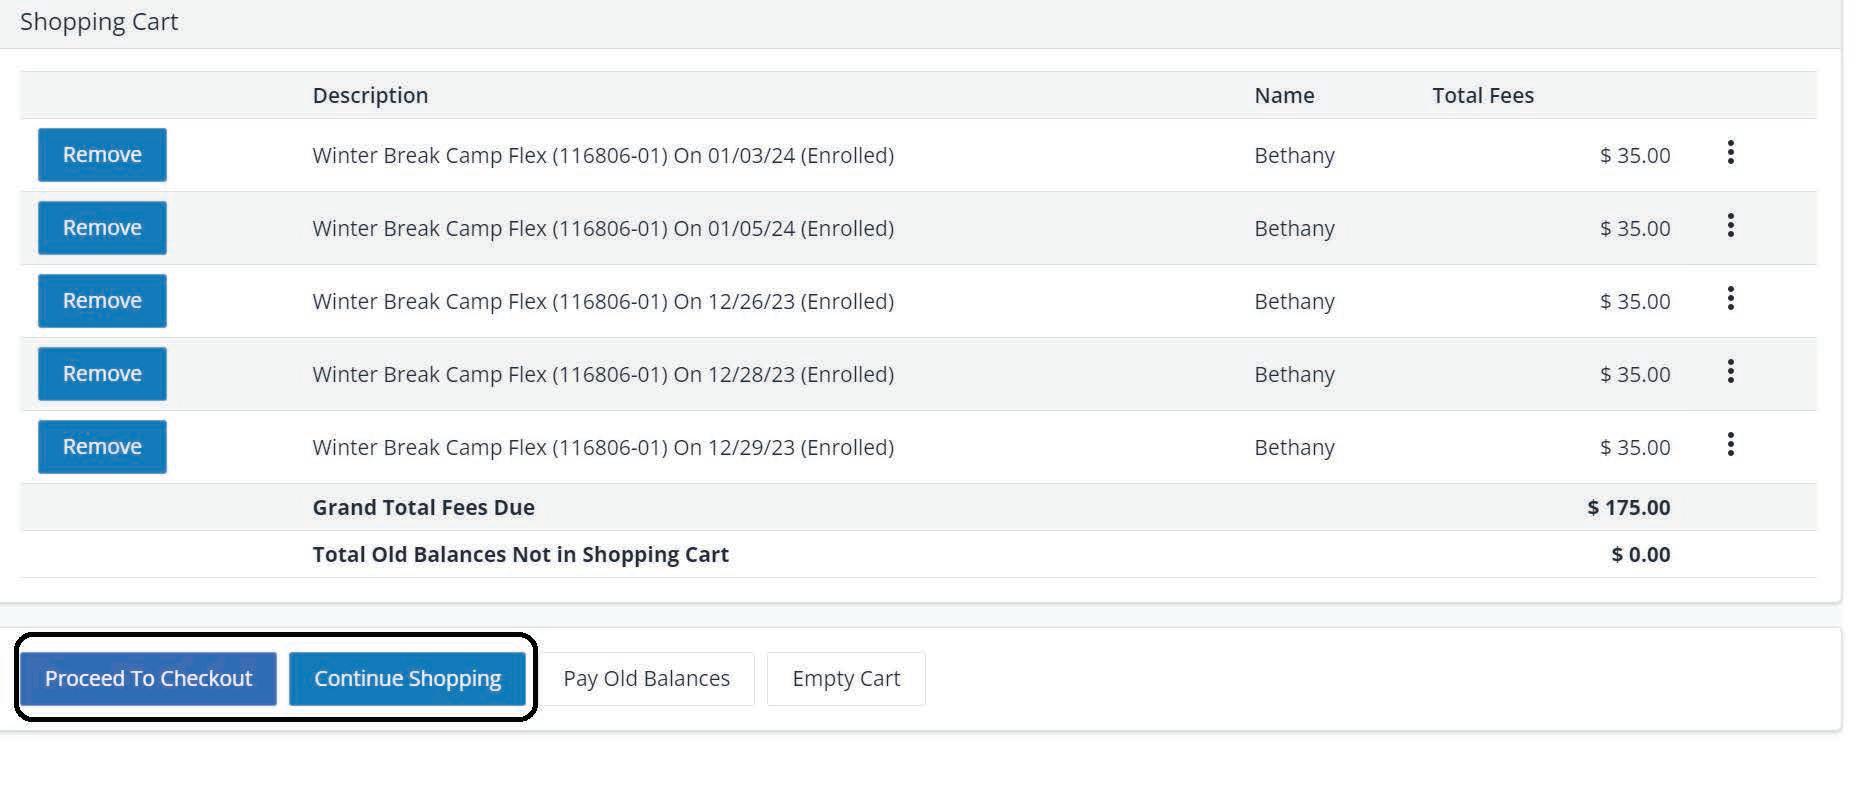1873x787 pixels.
Task: Click the Description column header
Action: (x=370, y=95)
